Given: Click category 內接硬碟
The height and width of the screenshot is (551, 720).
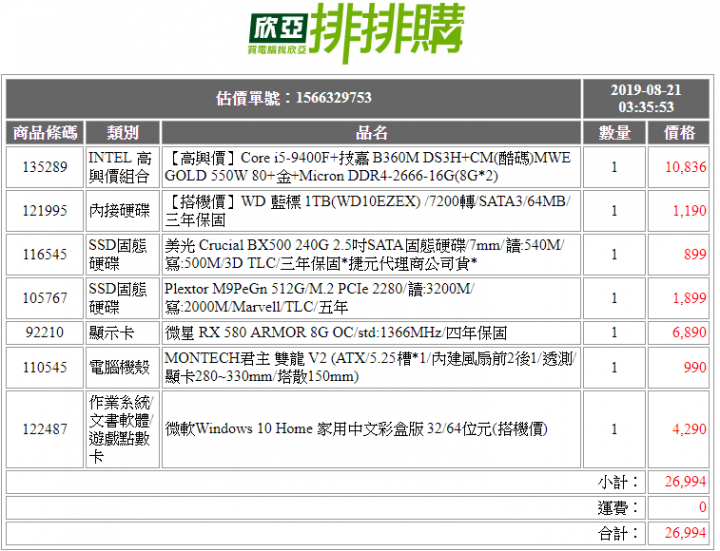Looking at the screenshot, I should pyautogui.click(x=119, y=211).
